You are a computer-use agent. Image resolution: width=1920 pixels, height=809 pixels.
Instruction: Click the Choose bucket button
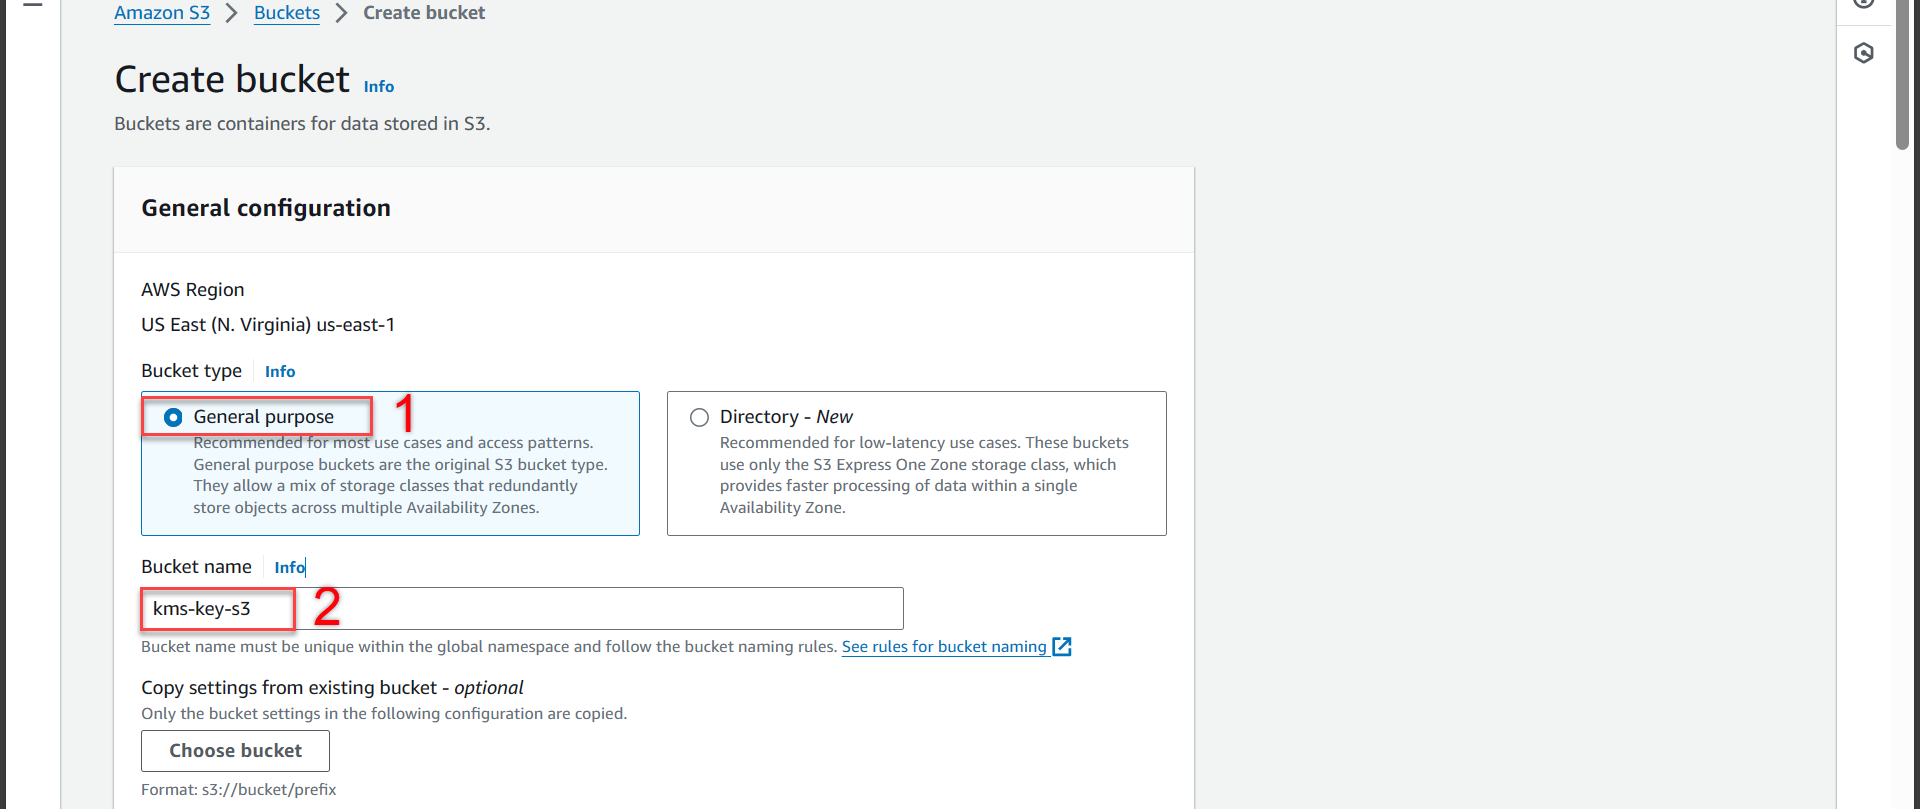tap(235, 751)
